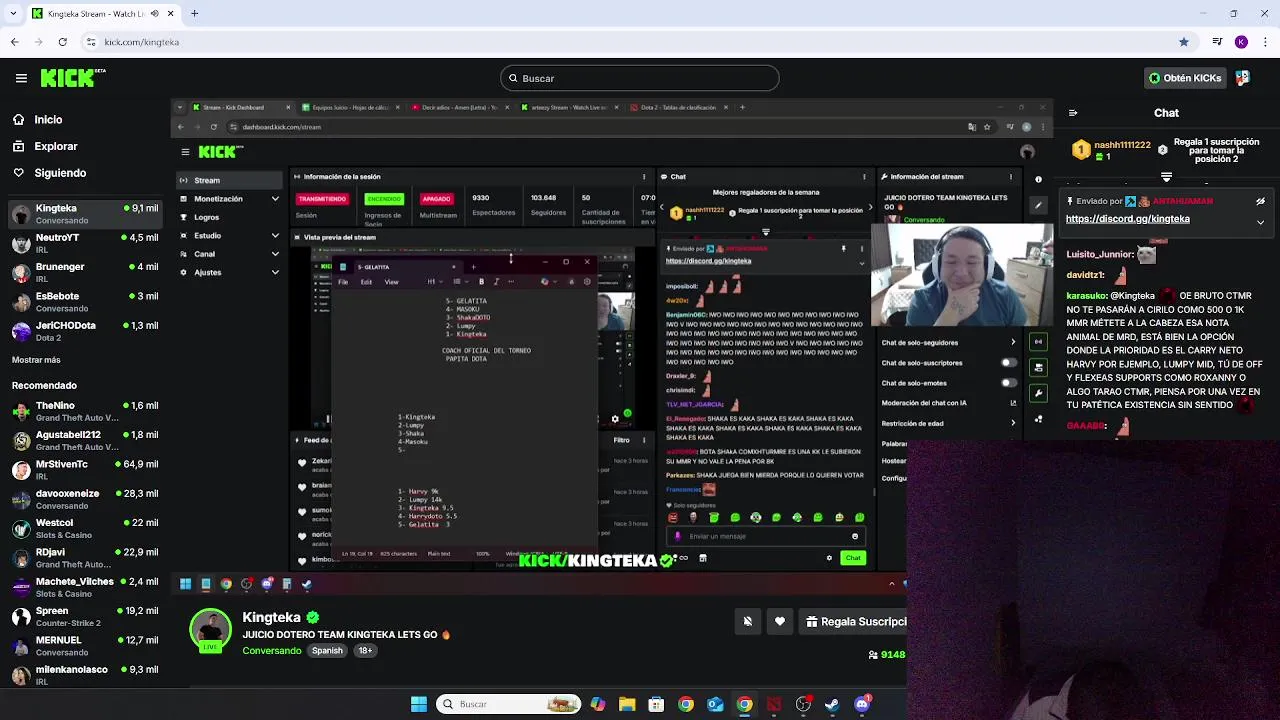Screen dimensions: 1280x720
Task: Open recommended channel TheNino
Action: [84, 411]
